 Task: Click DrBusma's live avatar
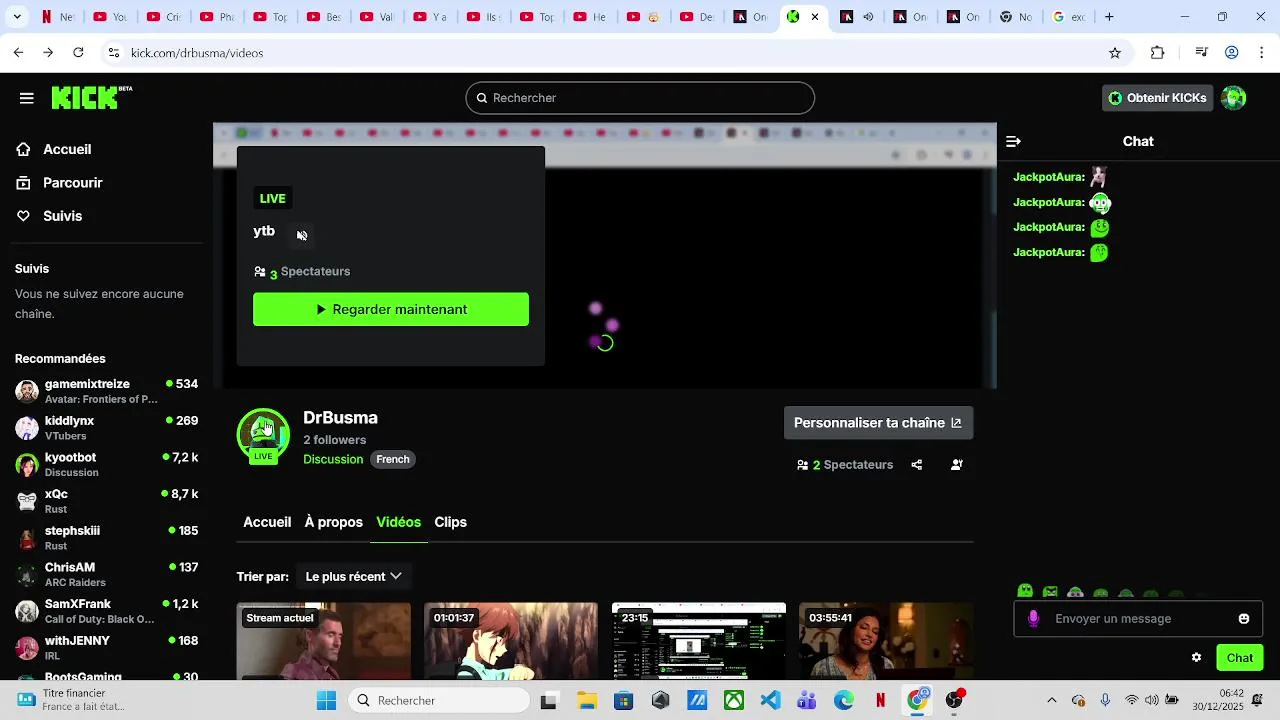point(263,435)
